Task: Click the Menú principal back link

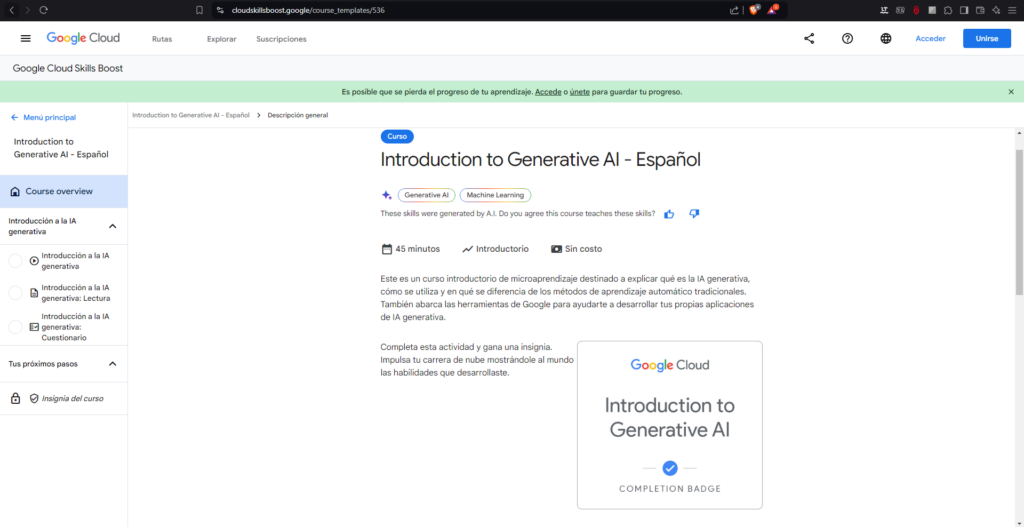Action: (x=43, y=117)
